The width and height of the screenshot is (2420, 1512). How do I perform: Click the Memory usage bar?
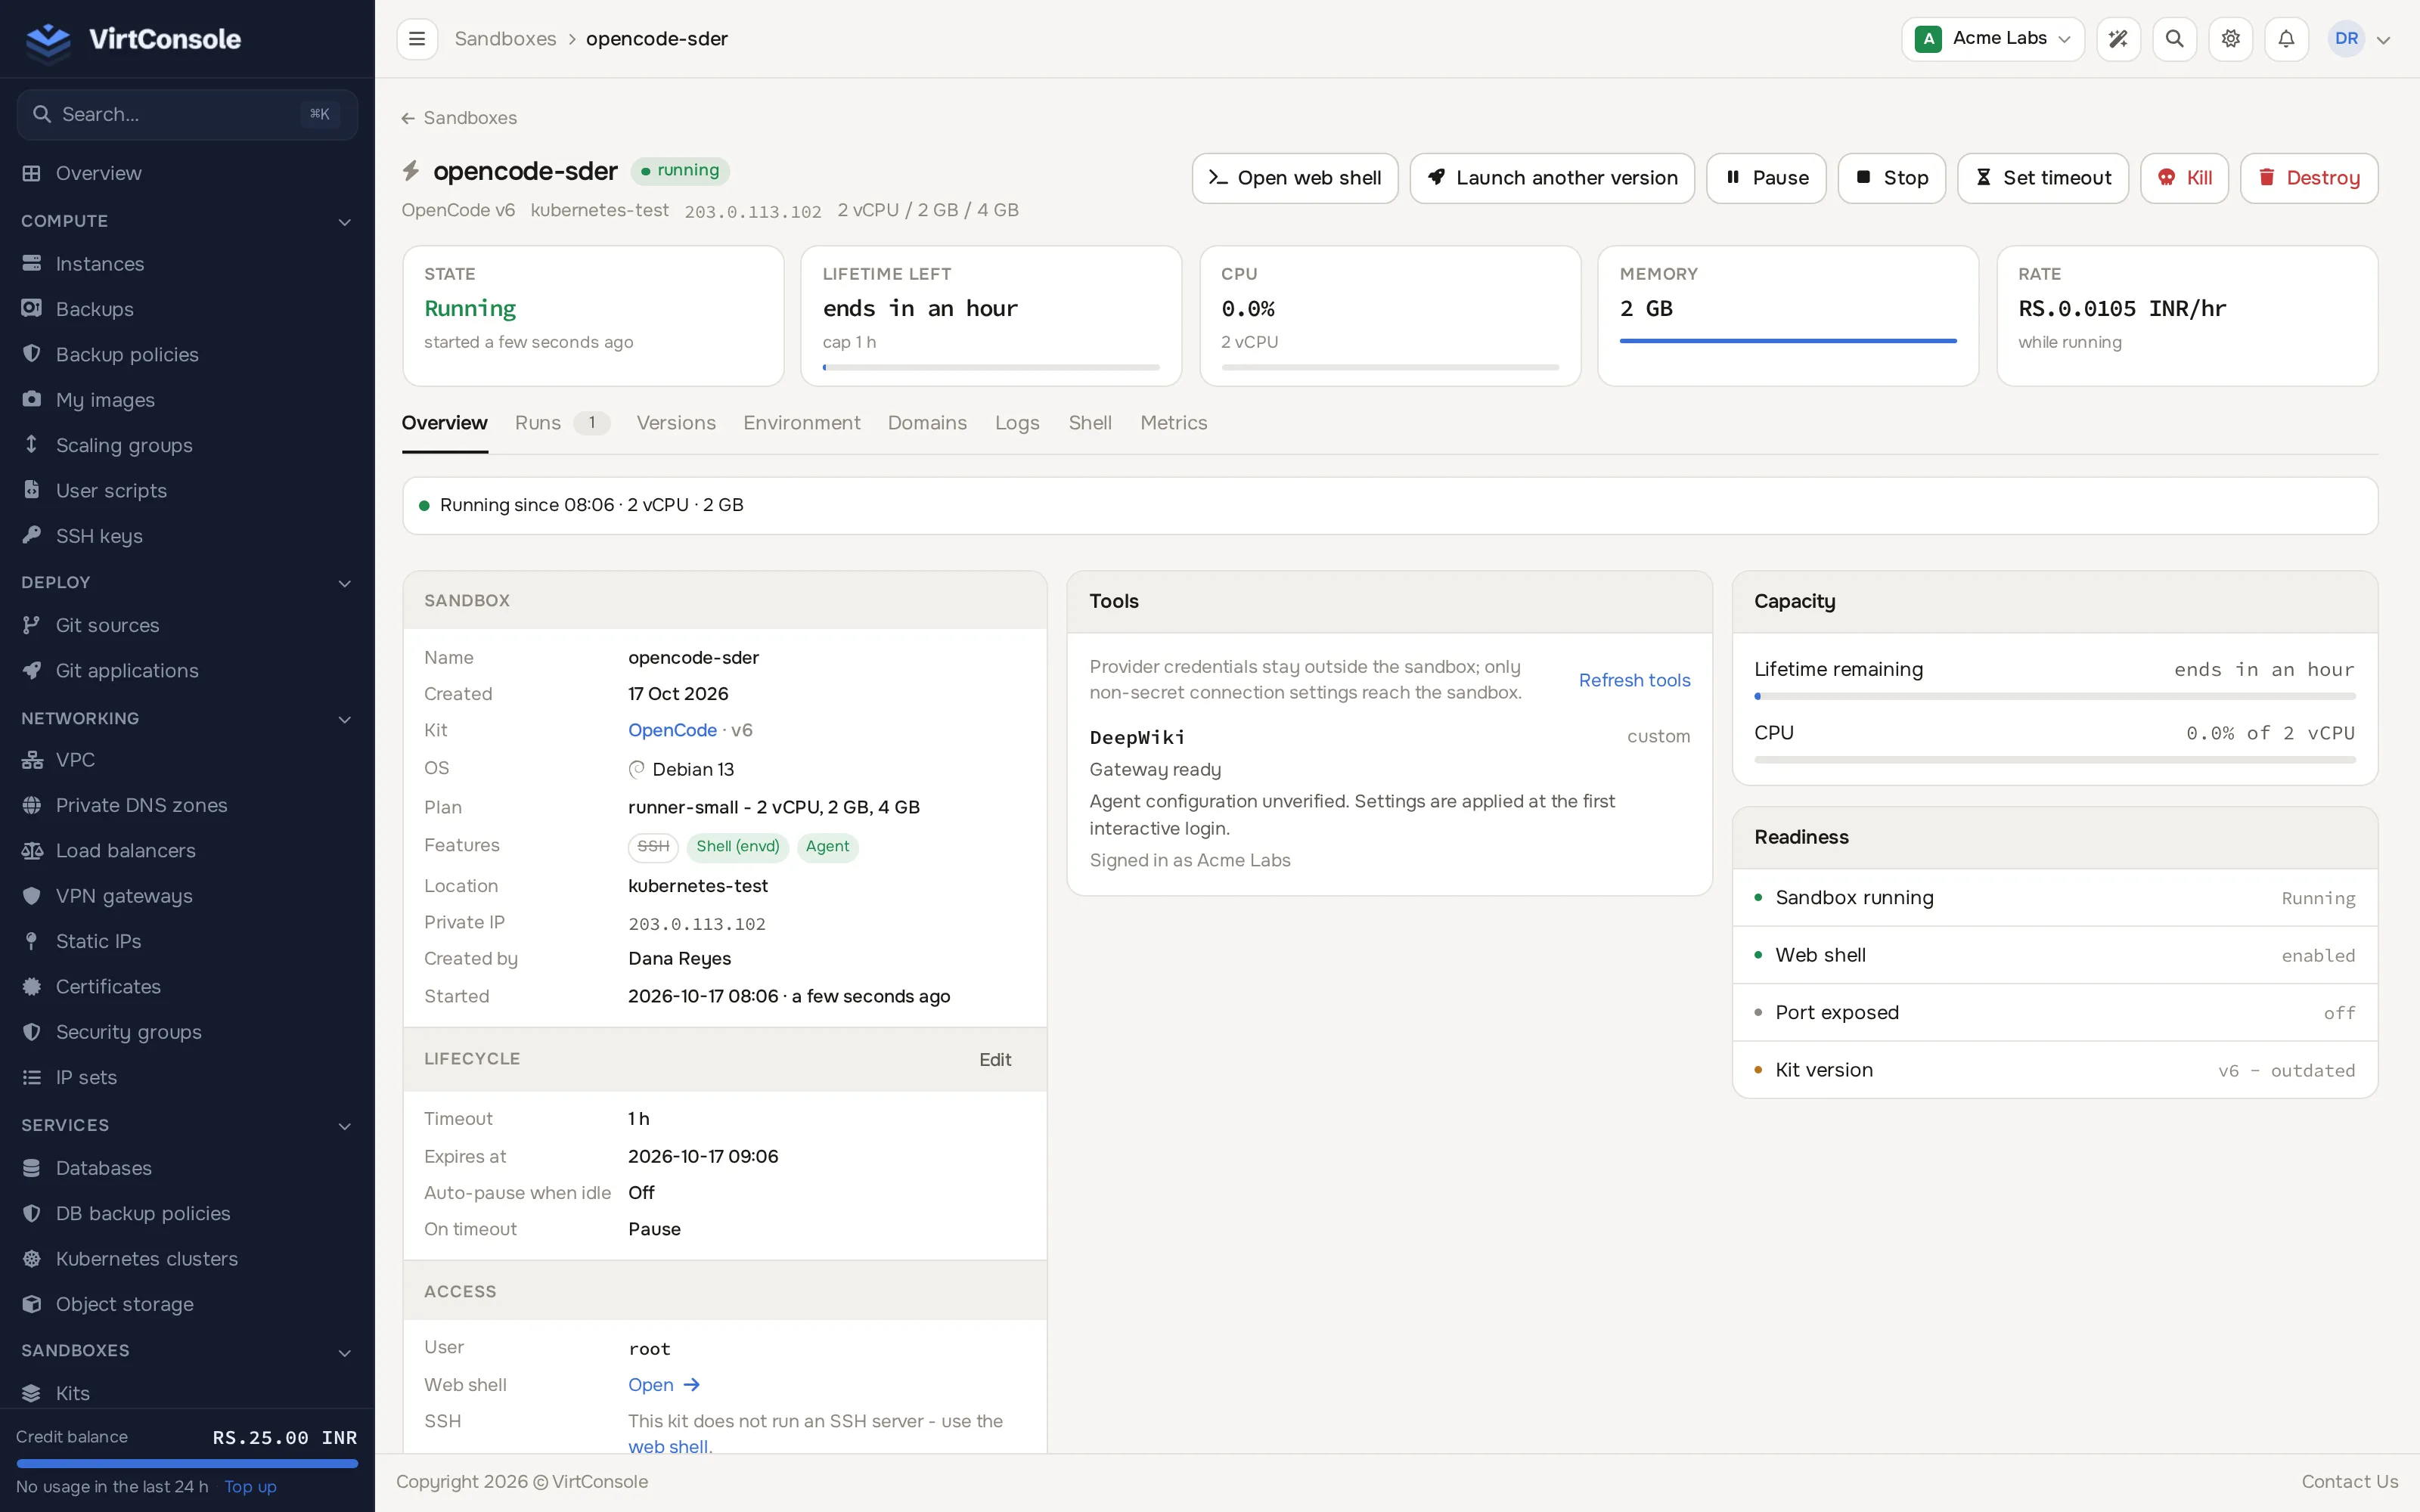[1788, 341]
